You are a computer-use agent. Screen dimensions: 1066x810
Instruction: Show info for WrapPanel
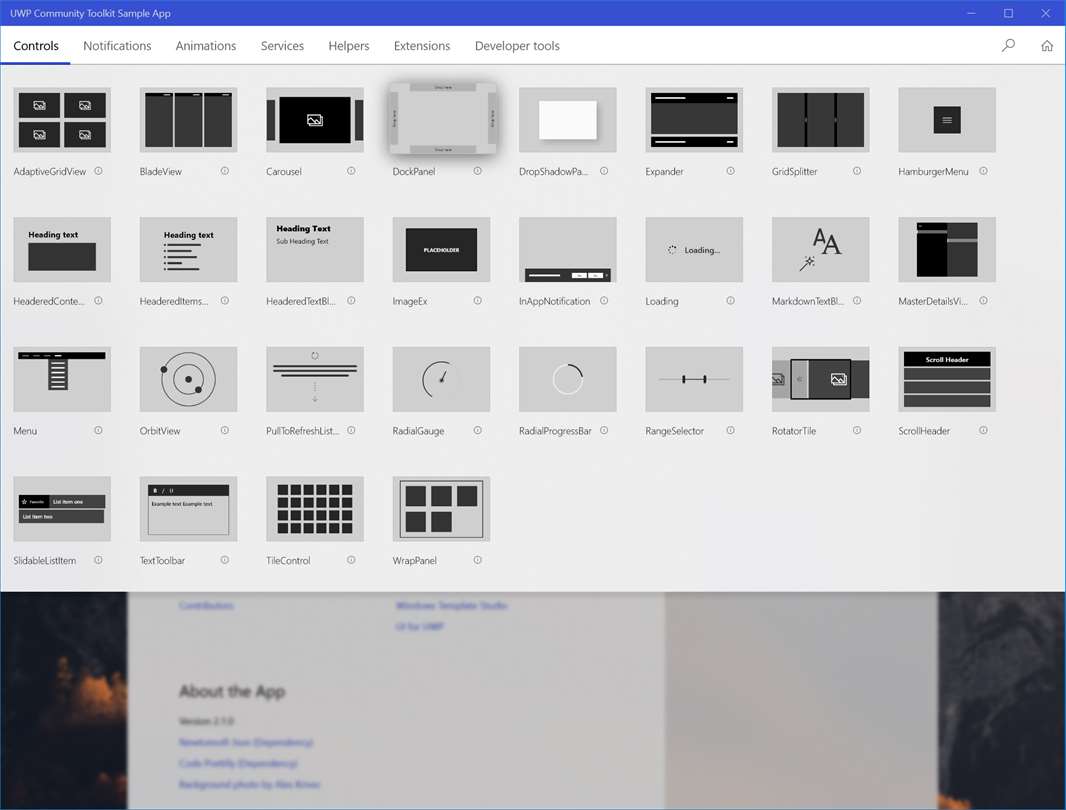[478, 560]
